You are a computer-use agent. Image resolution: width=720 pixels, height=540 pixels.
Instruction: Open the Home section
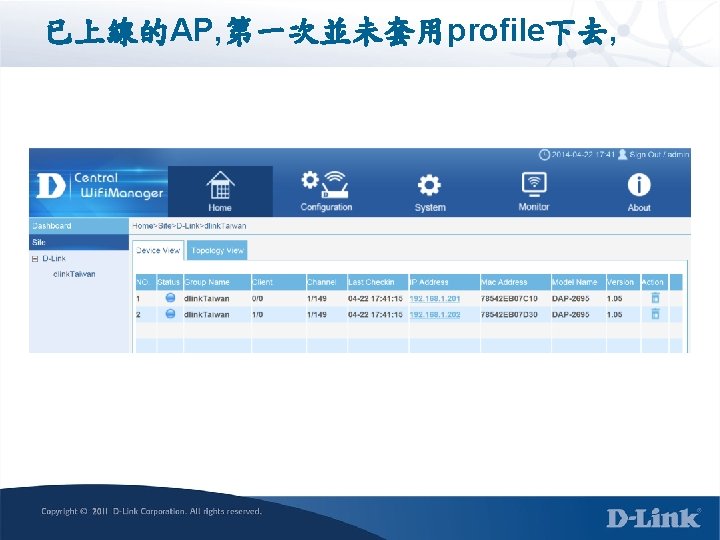[x=220, y=191]
